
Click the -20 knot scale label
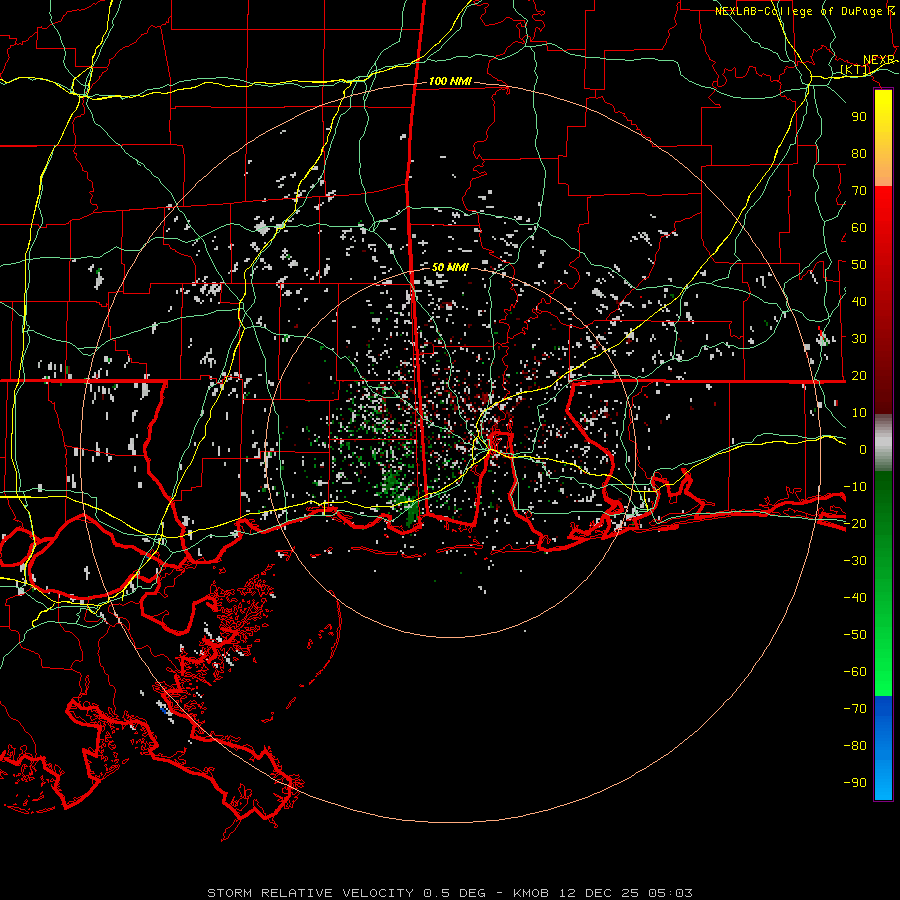coord(855,524)
